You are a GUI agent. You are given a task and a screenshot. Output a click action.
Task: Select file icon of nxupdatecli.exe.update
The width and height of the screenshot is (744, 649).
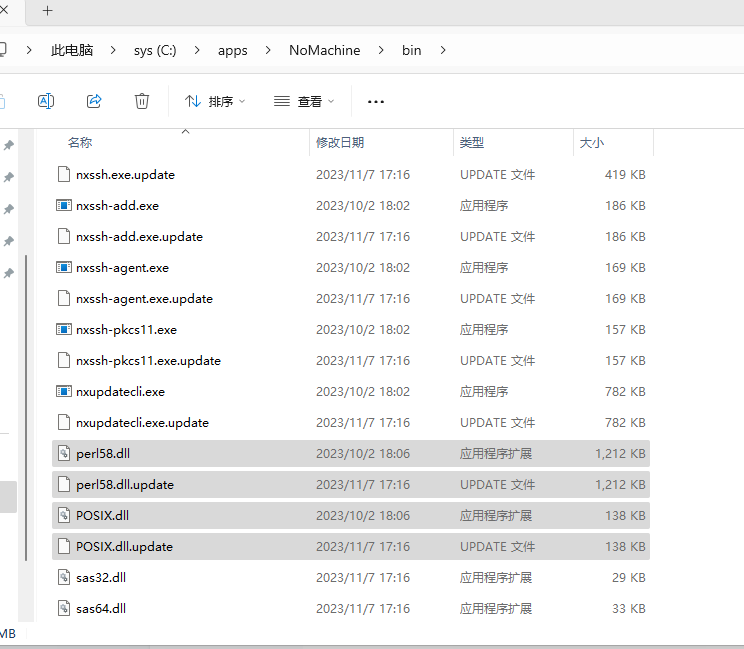point(64,422)
